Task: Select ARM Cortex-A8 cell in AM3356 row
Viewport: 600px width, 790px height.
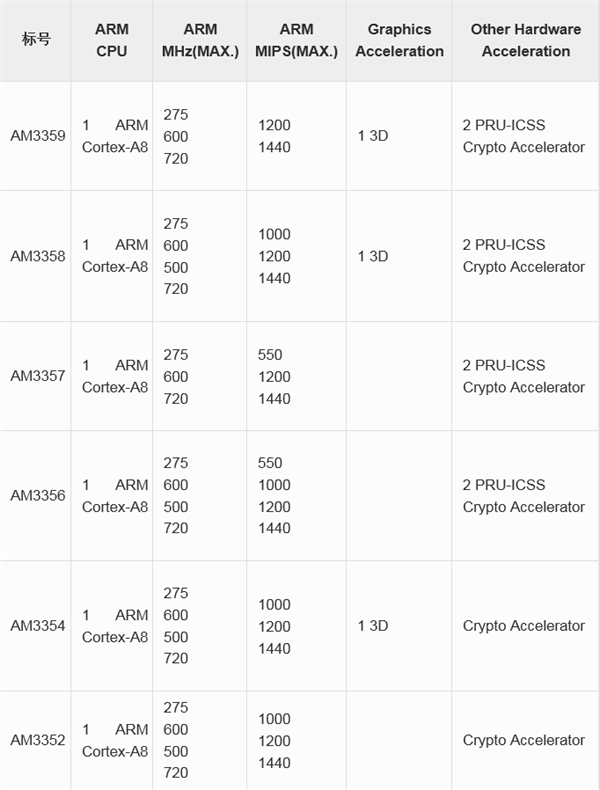Action: [115, 496]
